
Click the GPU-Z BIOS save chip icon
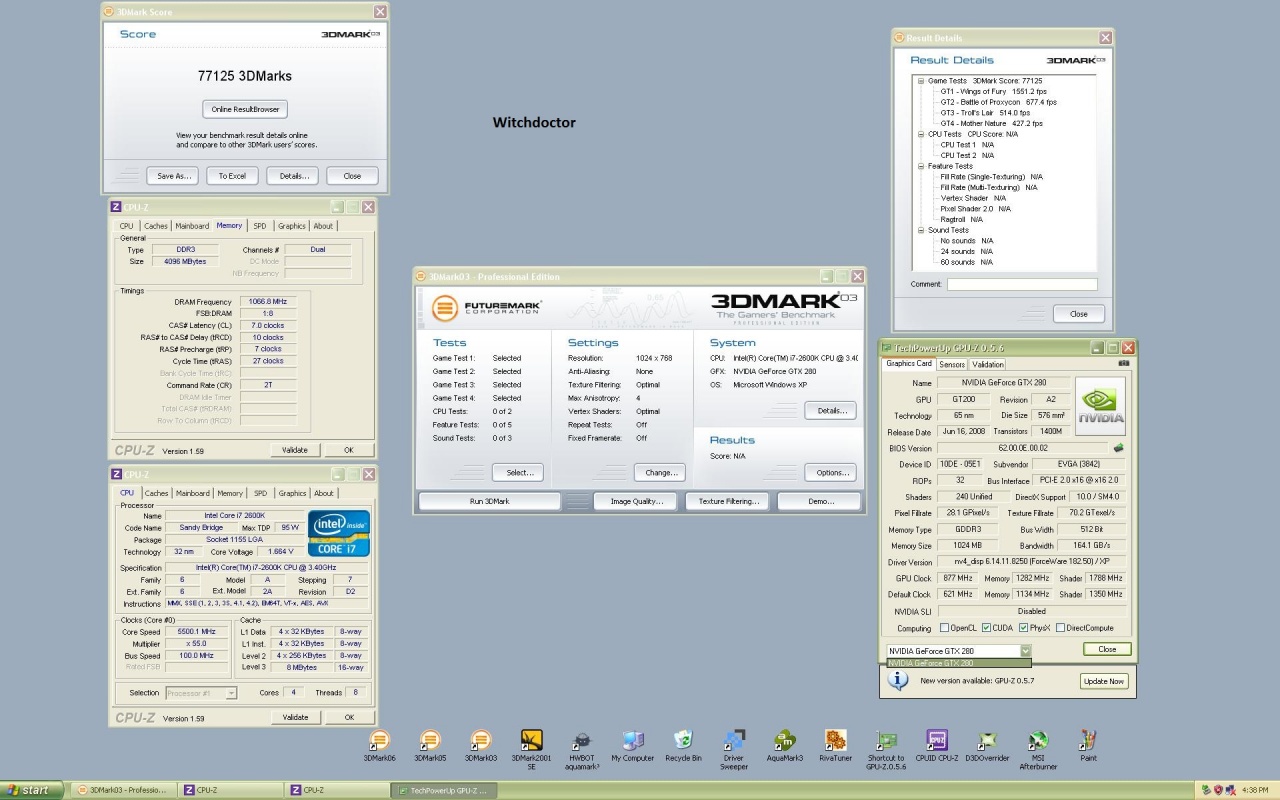1118,448
